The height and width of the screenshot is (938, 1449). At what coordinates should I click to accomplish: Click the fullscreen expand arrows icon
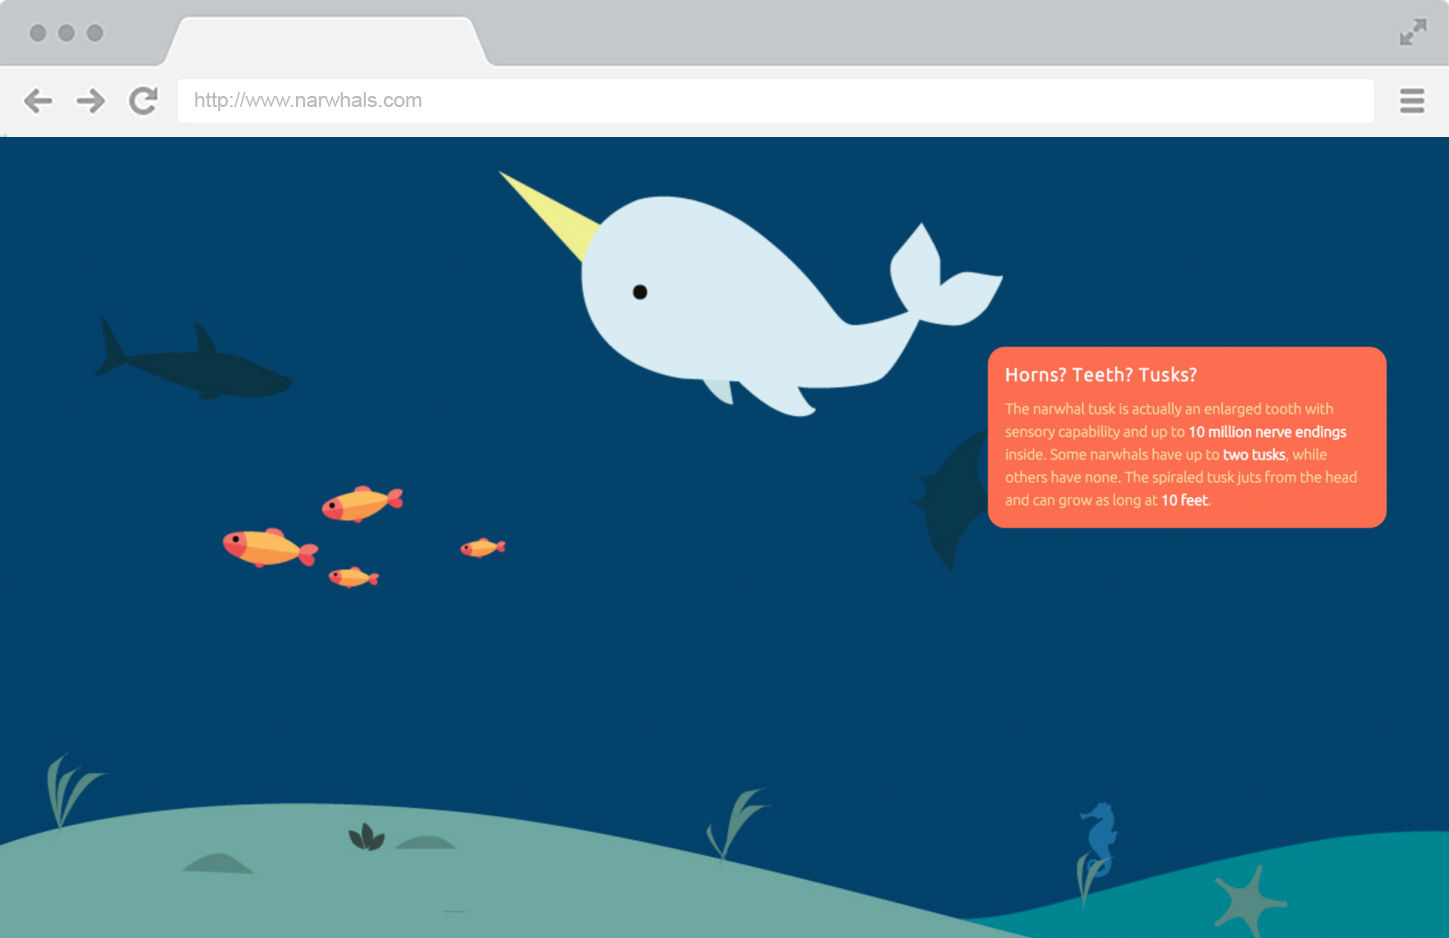[1413, 32]
